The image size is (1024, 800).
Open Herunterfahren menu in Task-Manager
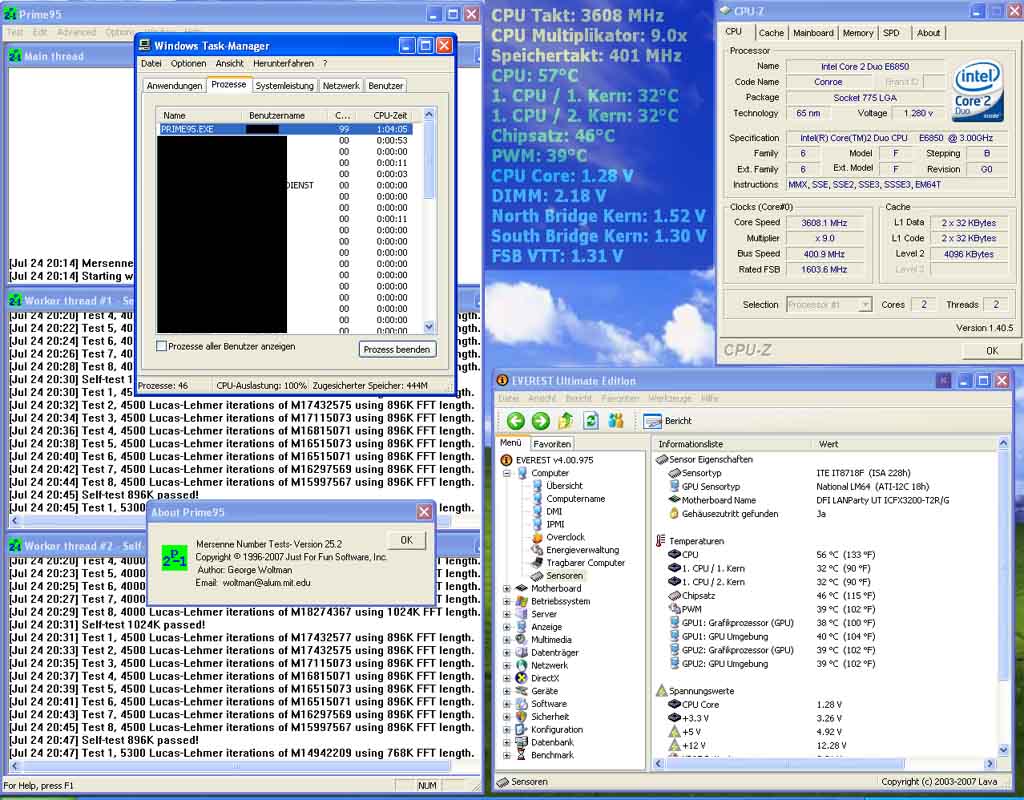pyautogui.click(x=283, y=64)
